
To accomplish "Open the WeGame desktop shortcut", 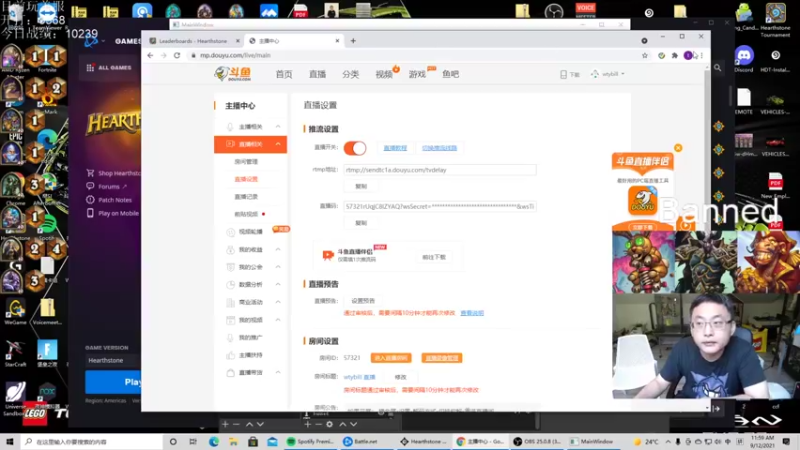I will coord(15,311).
